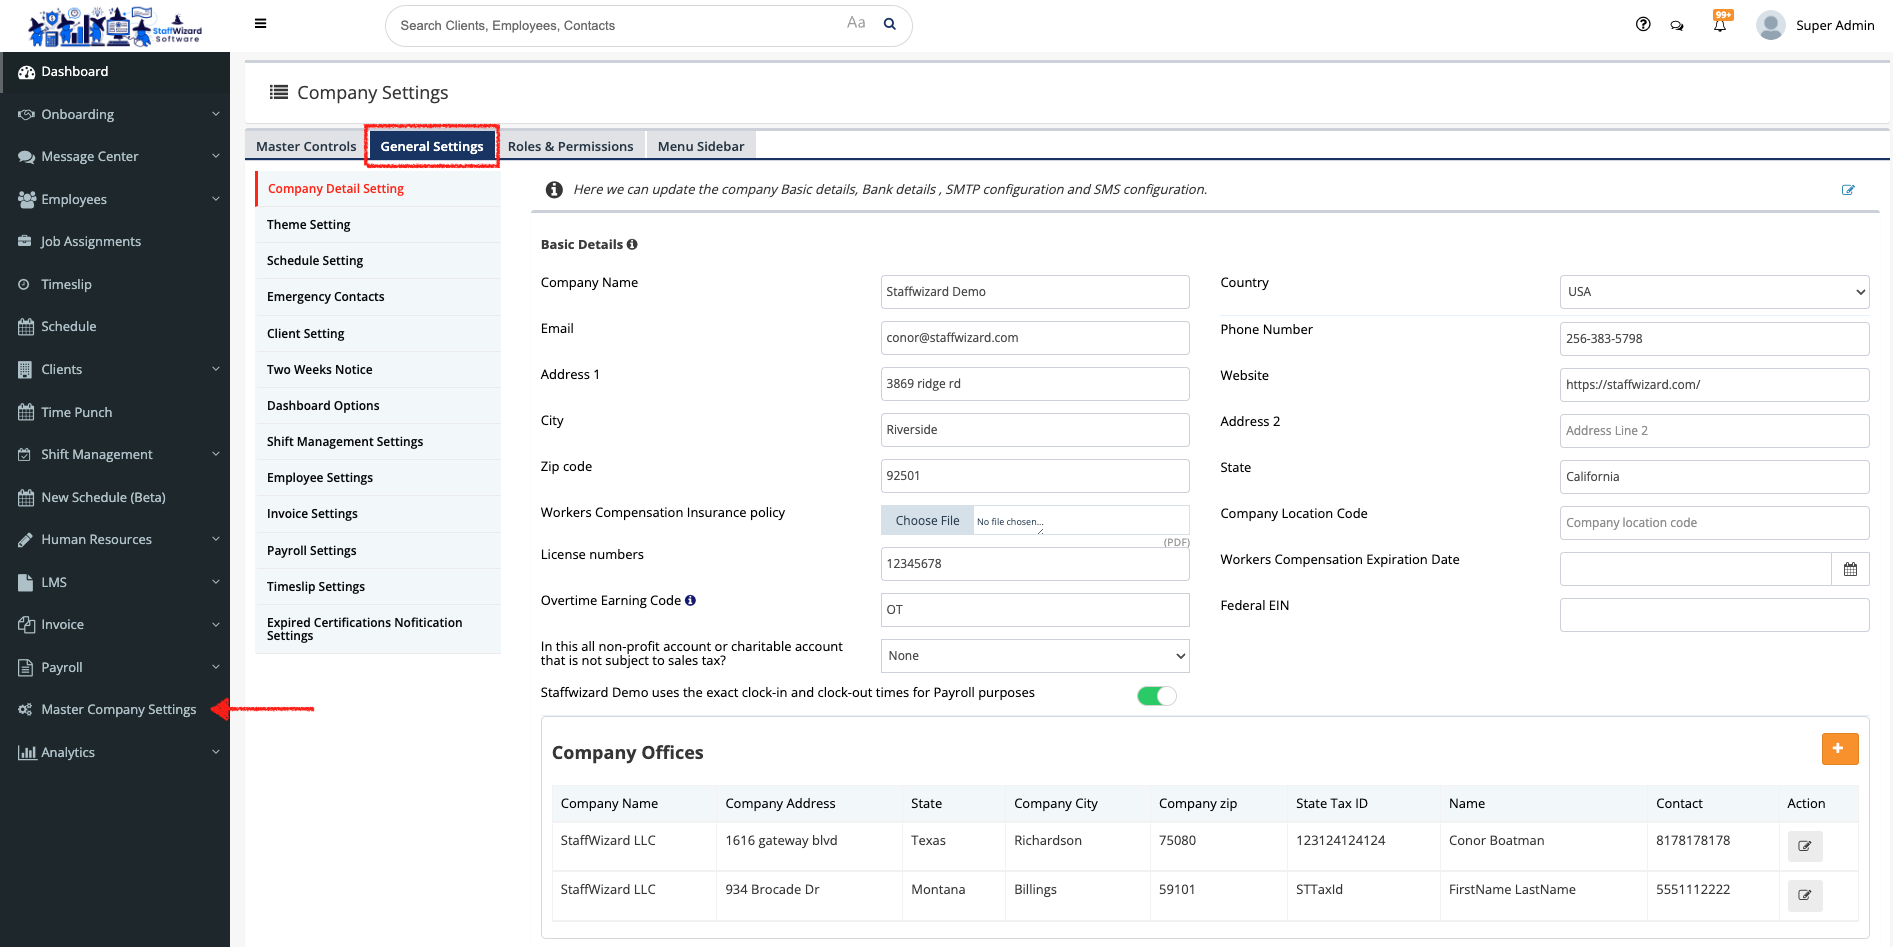Expand the LMS sidebar menu
Viewport: 1893px width, 947px height.
point(115,582)
